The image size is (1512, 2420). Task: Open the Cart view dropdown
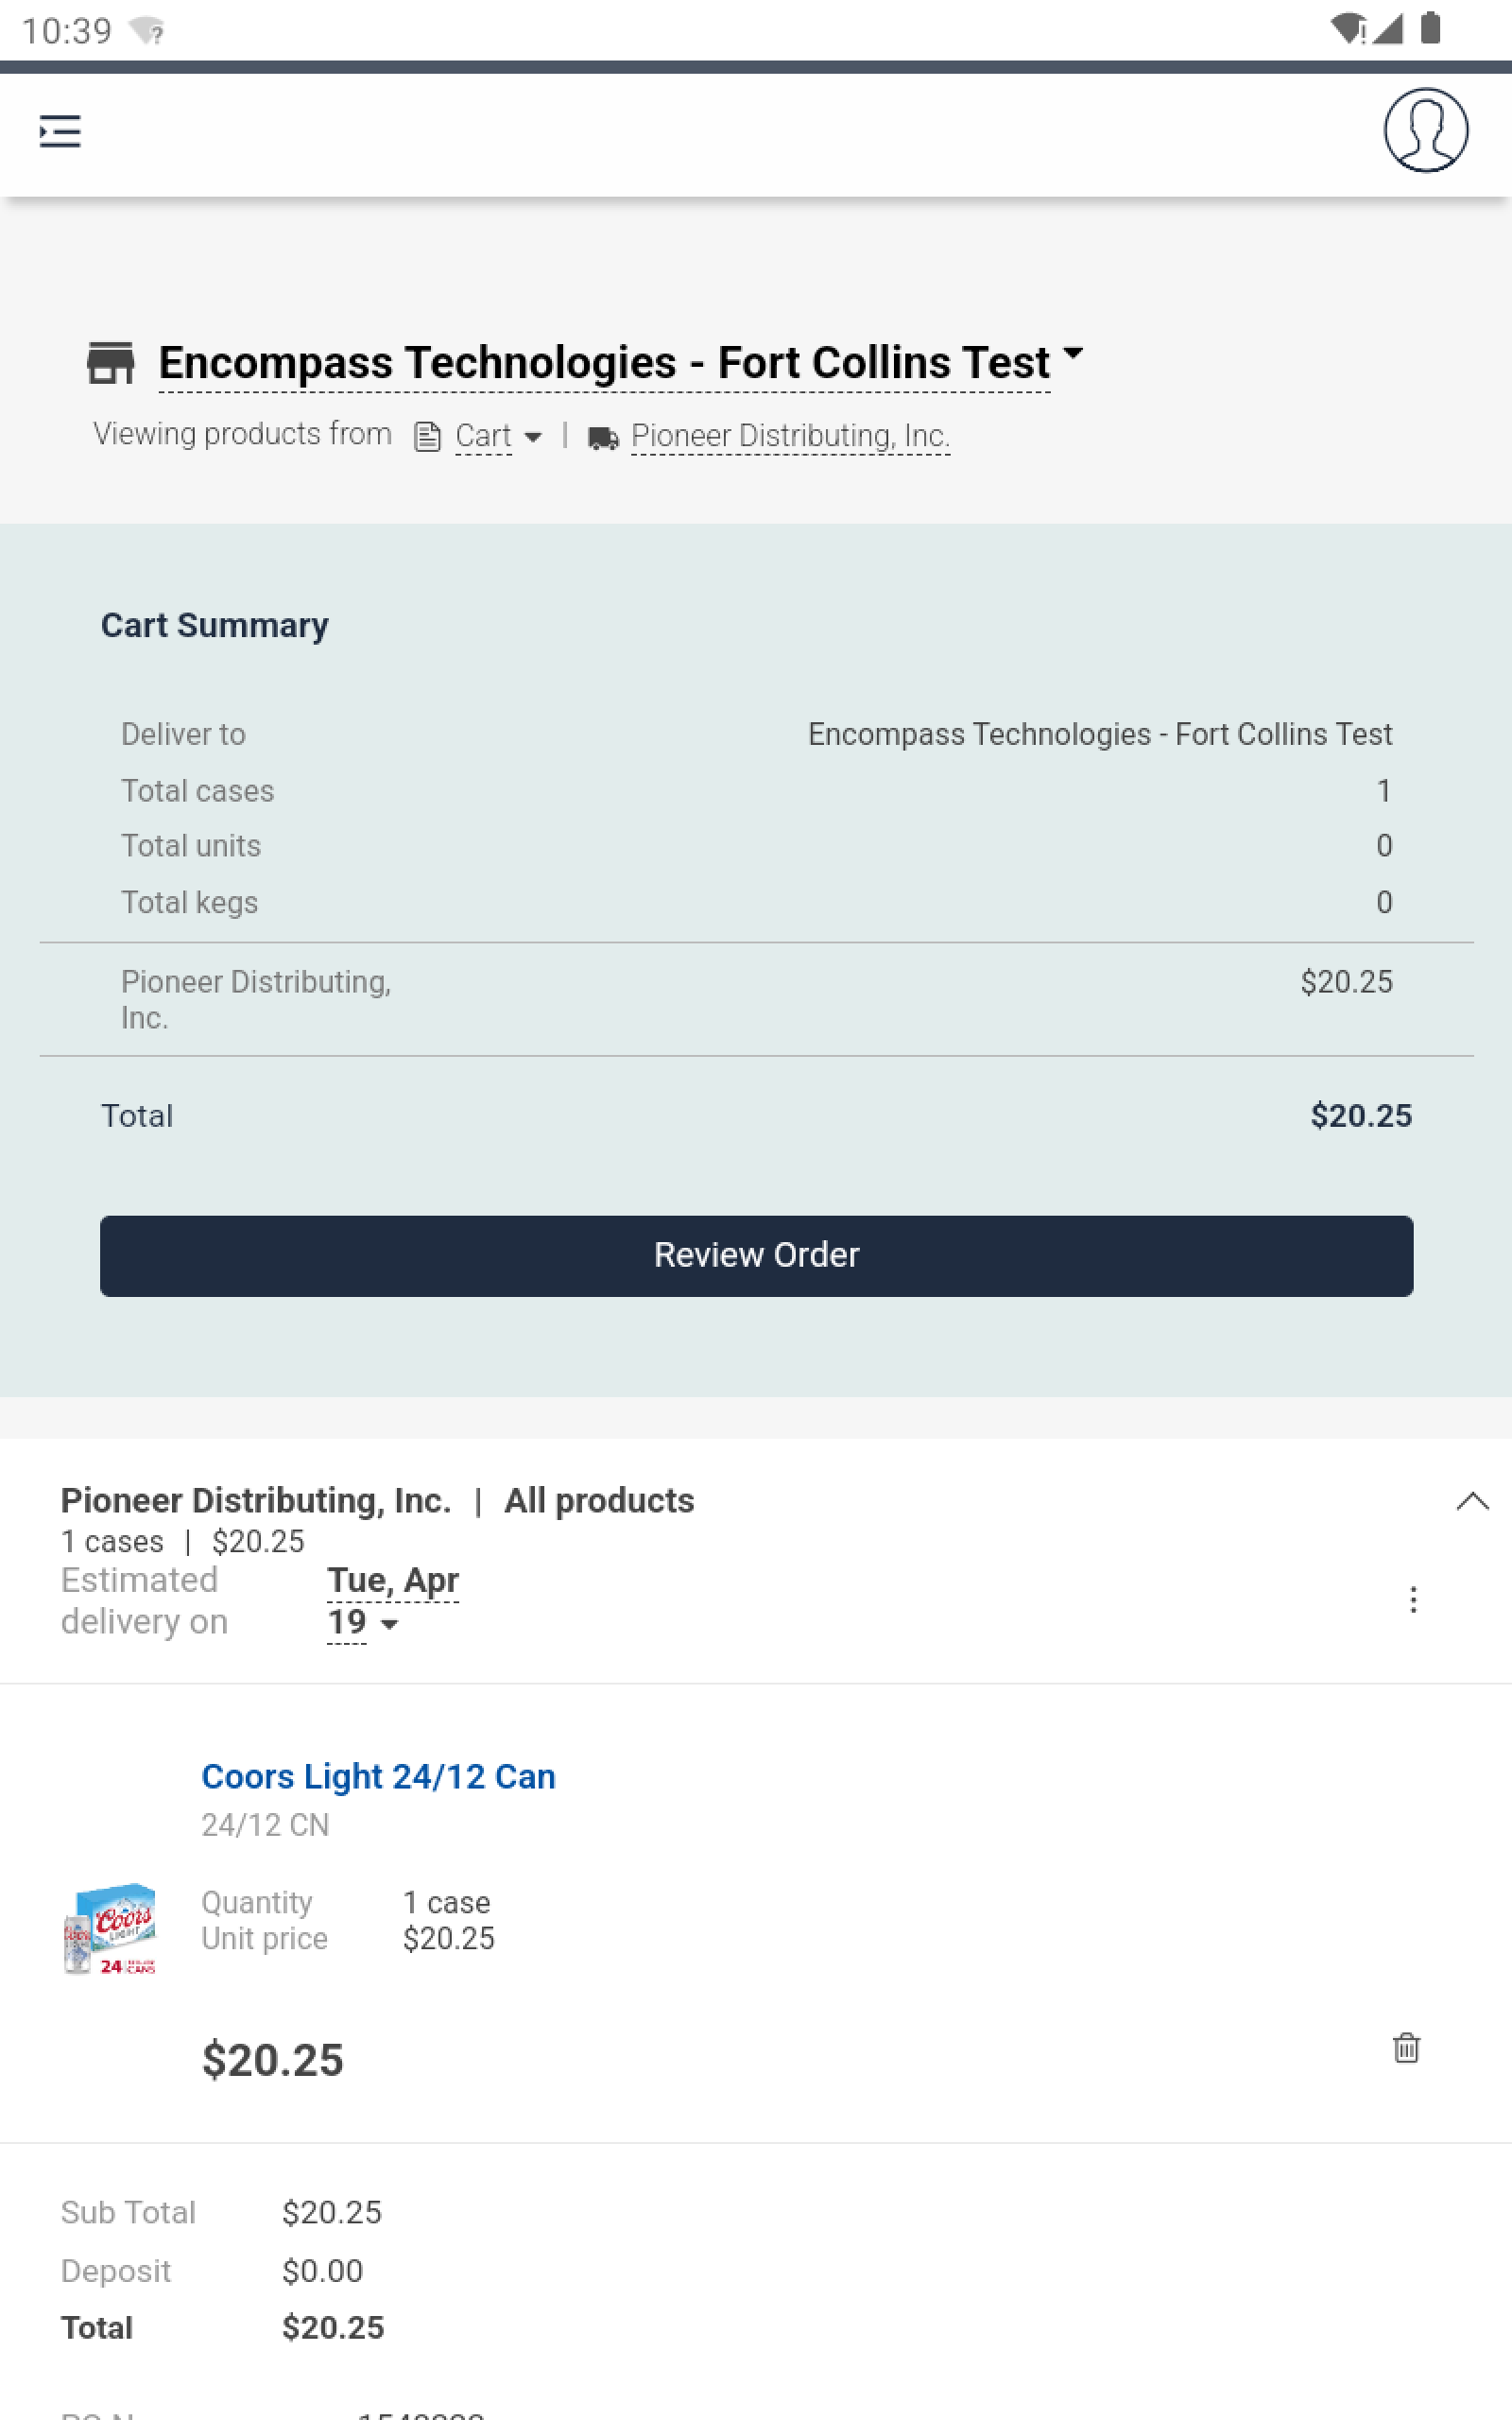pyautogui.click(x=499, y=437)
